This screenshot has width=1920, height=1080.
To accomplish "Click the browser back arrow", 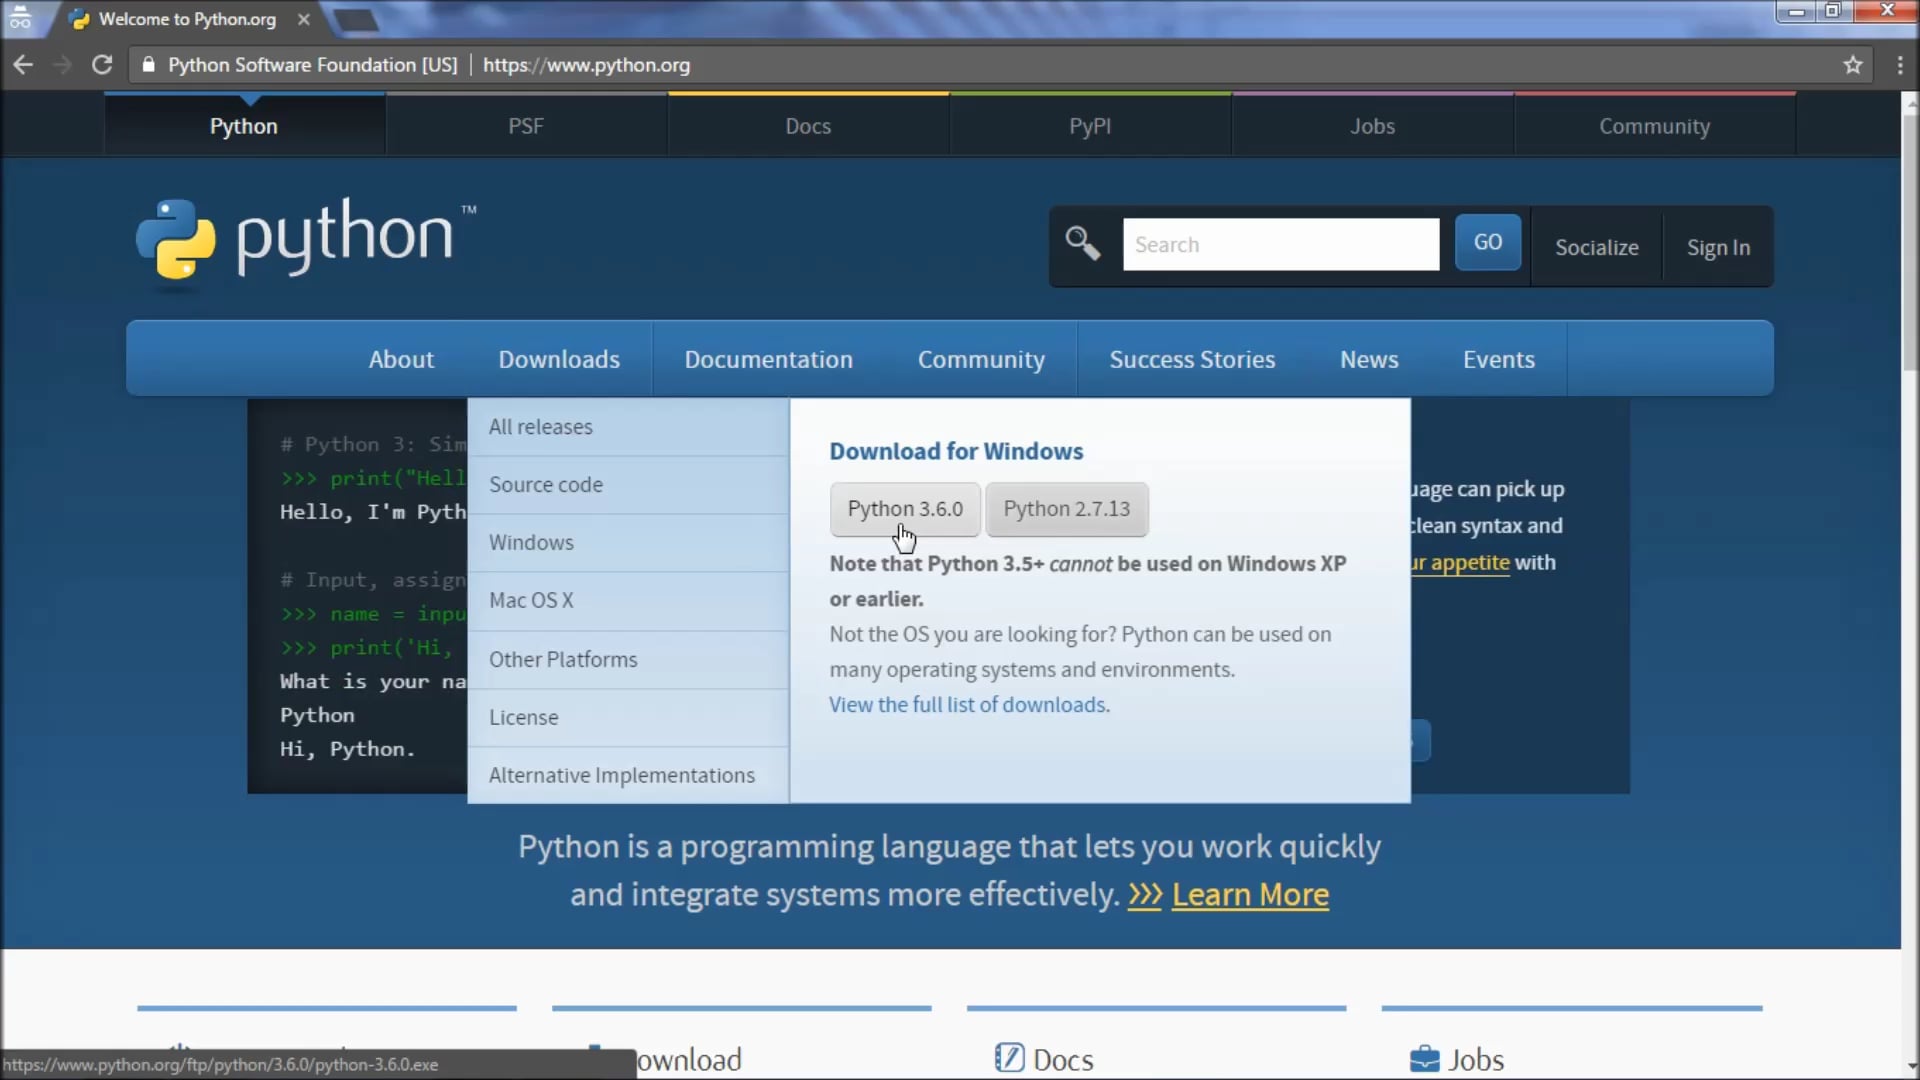I will 23,64.
